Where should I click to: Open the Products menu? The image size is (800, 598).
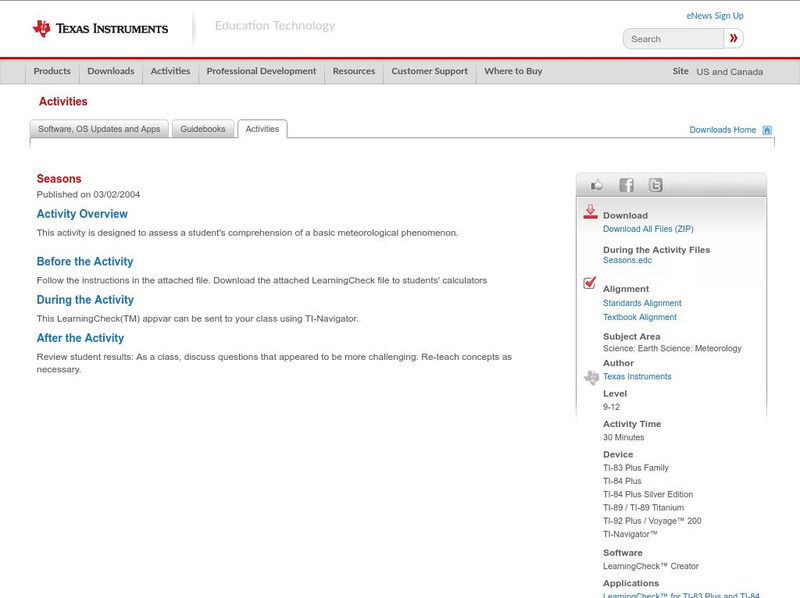point(52,71)
